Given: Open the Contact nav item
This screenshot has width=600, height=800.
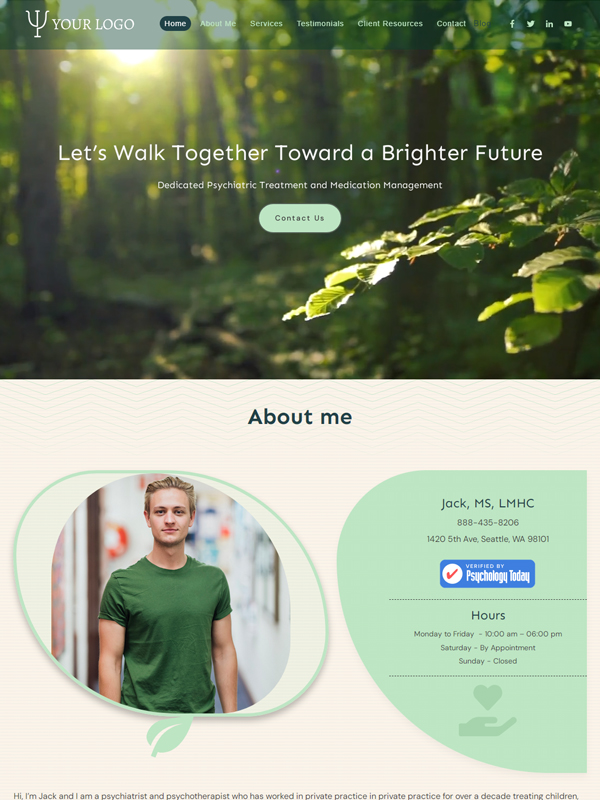Looking at the screenshot, I should pos(451,23).
